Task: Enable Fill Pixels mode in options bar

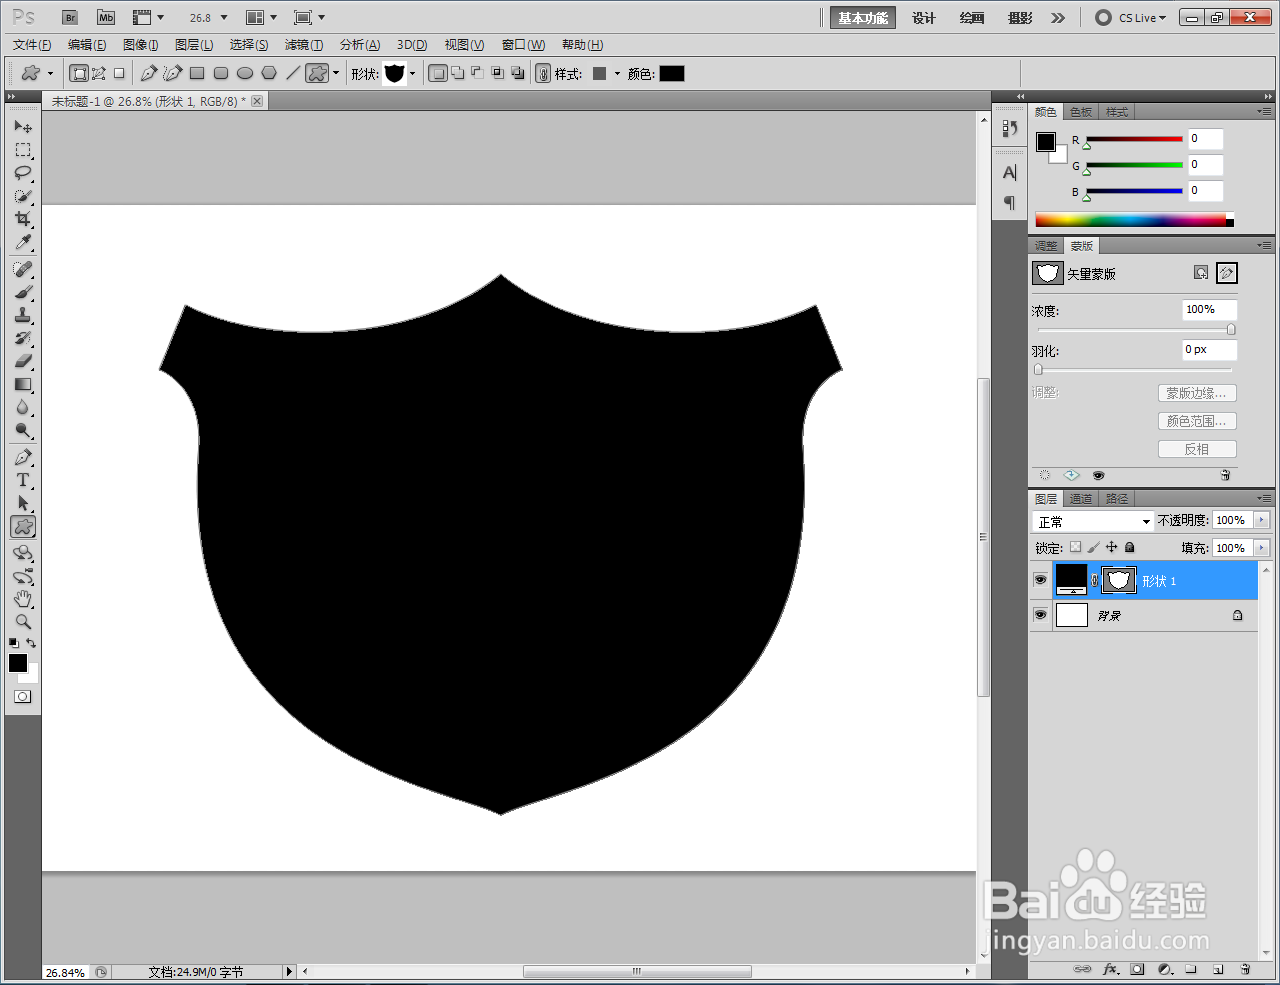Action: [119, 73]
